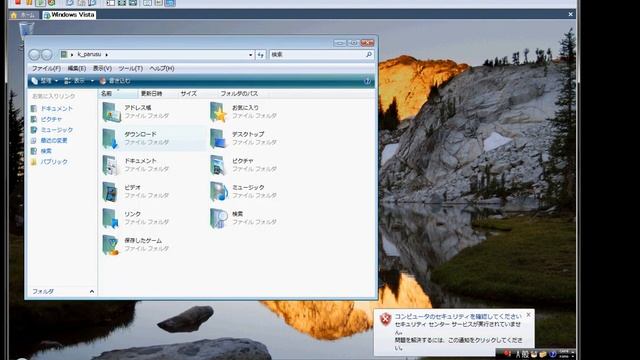
Task: Select the 検索 folder icon in file list
Action: click(x=219, y=218)
